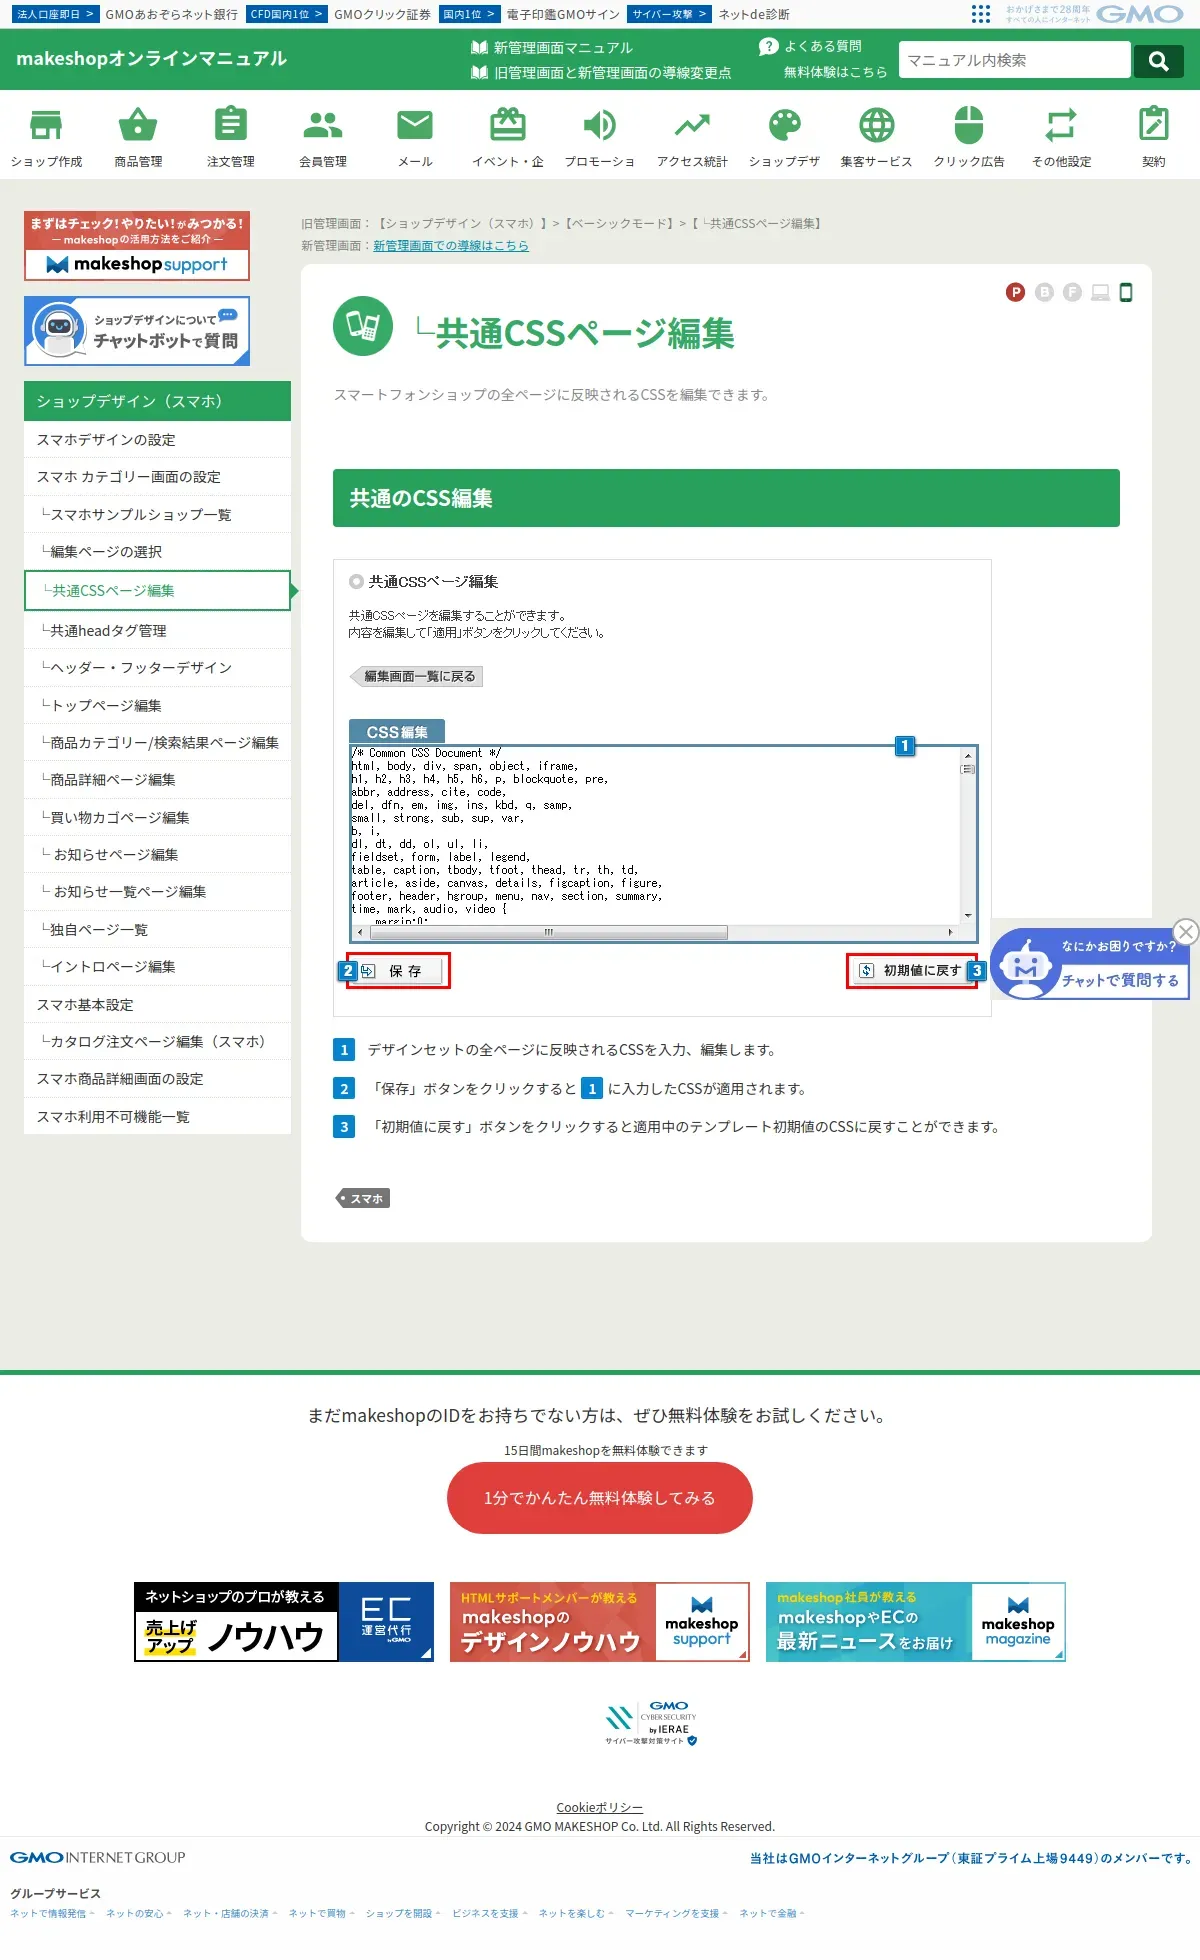The image size is (1200, 1960).
Task: Select 共通headタグ管理 sidebar item
Action: (157, 630)
